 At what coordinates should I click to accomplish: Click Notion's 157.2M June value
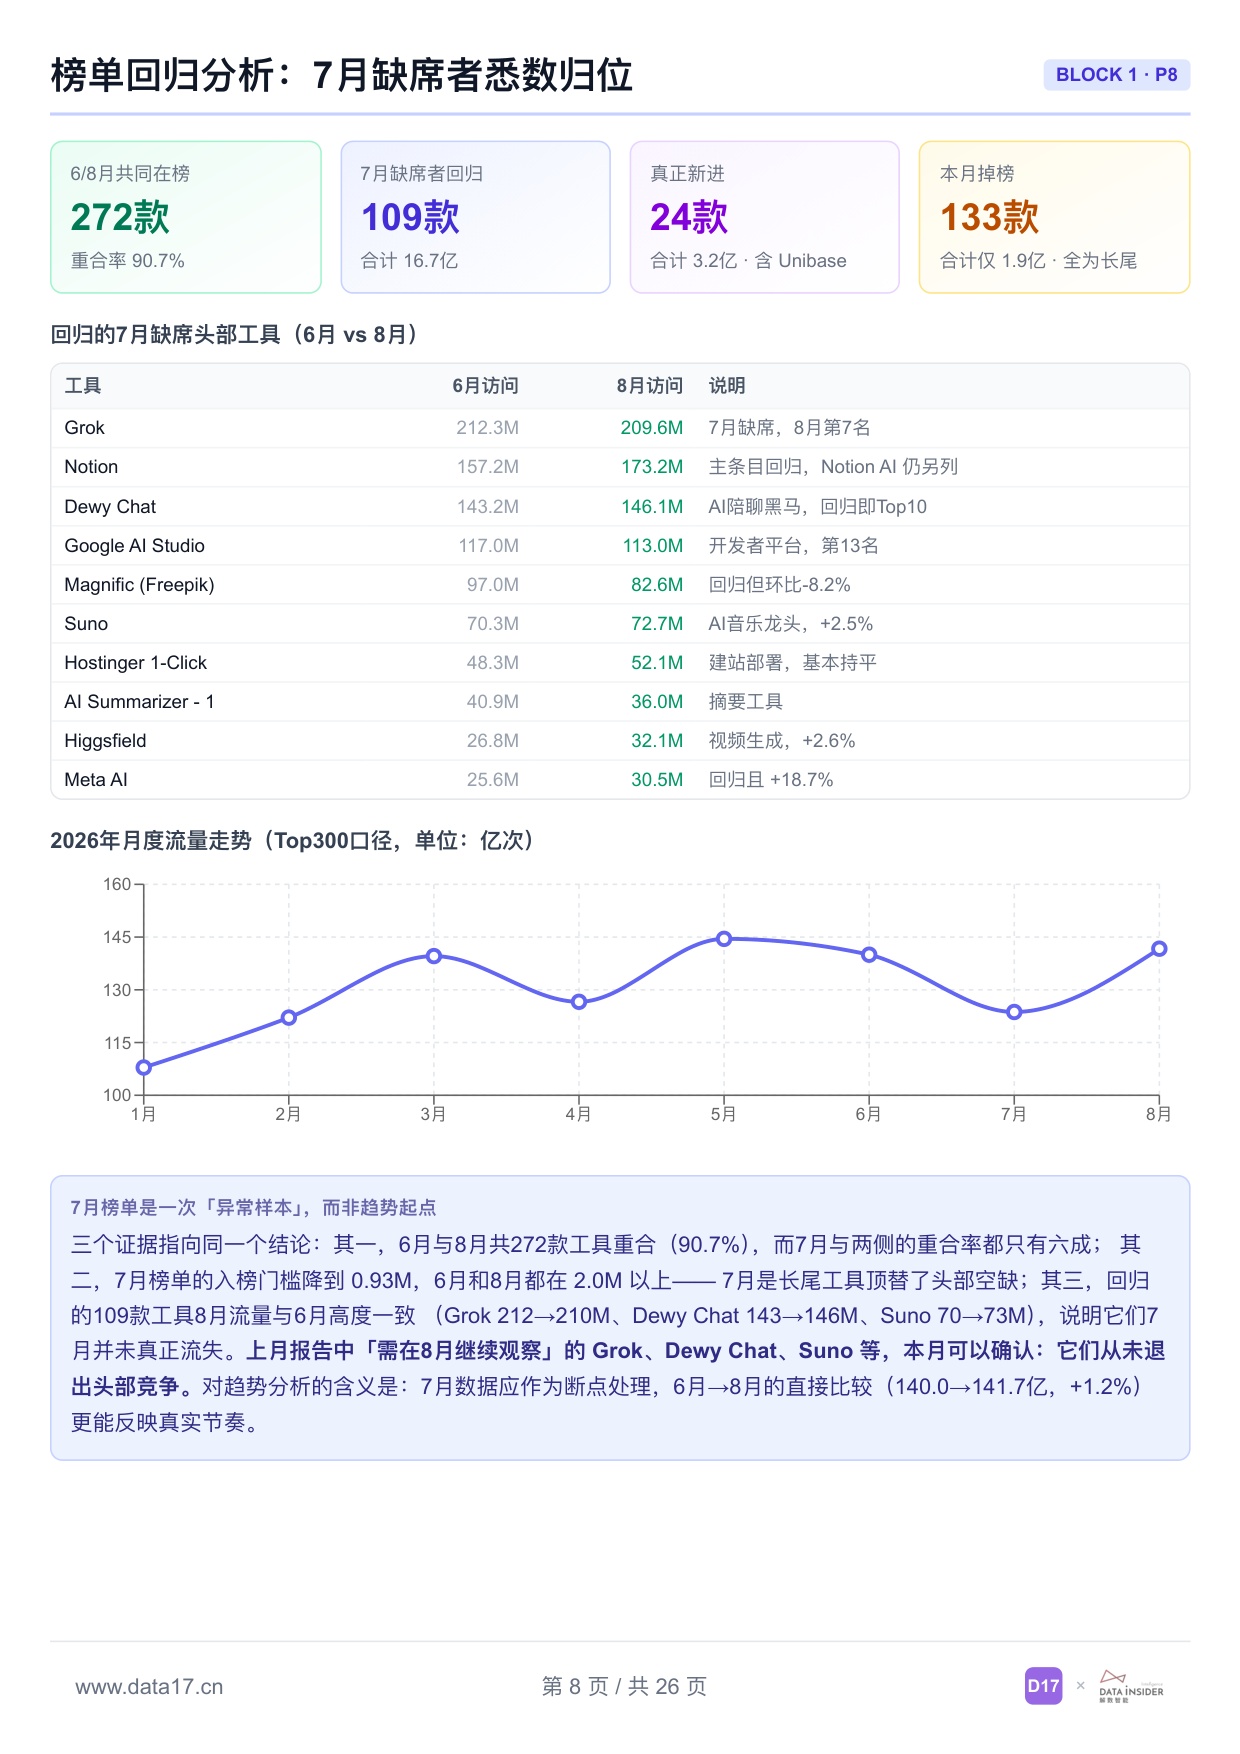487,467
